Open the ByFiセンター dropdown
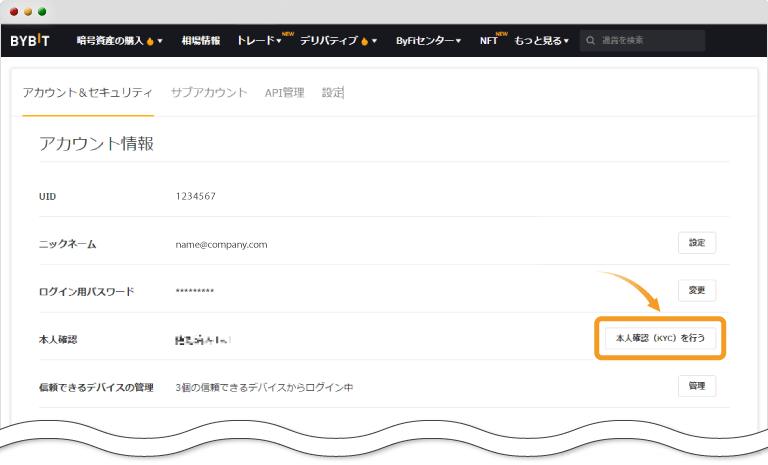 coord(429,41)
